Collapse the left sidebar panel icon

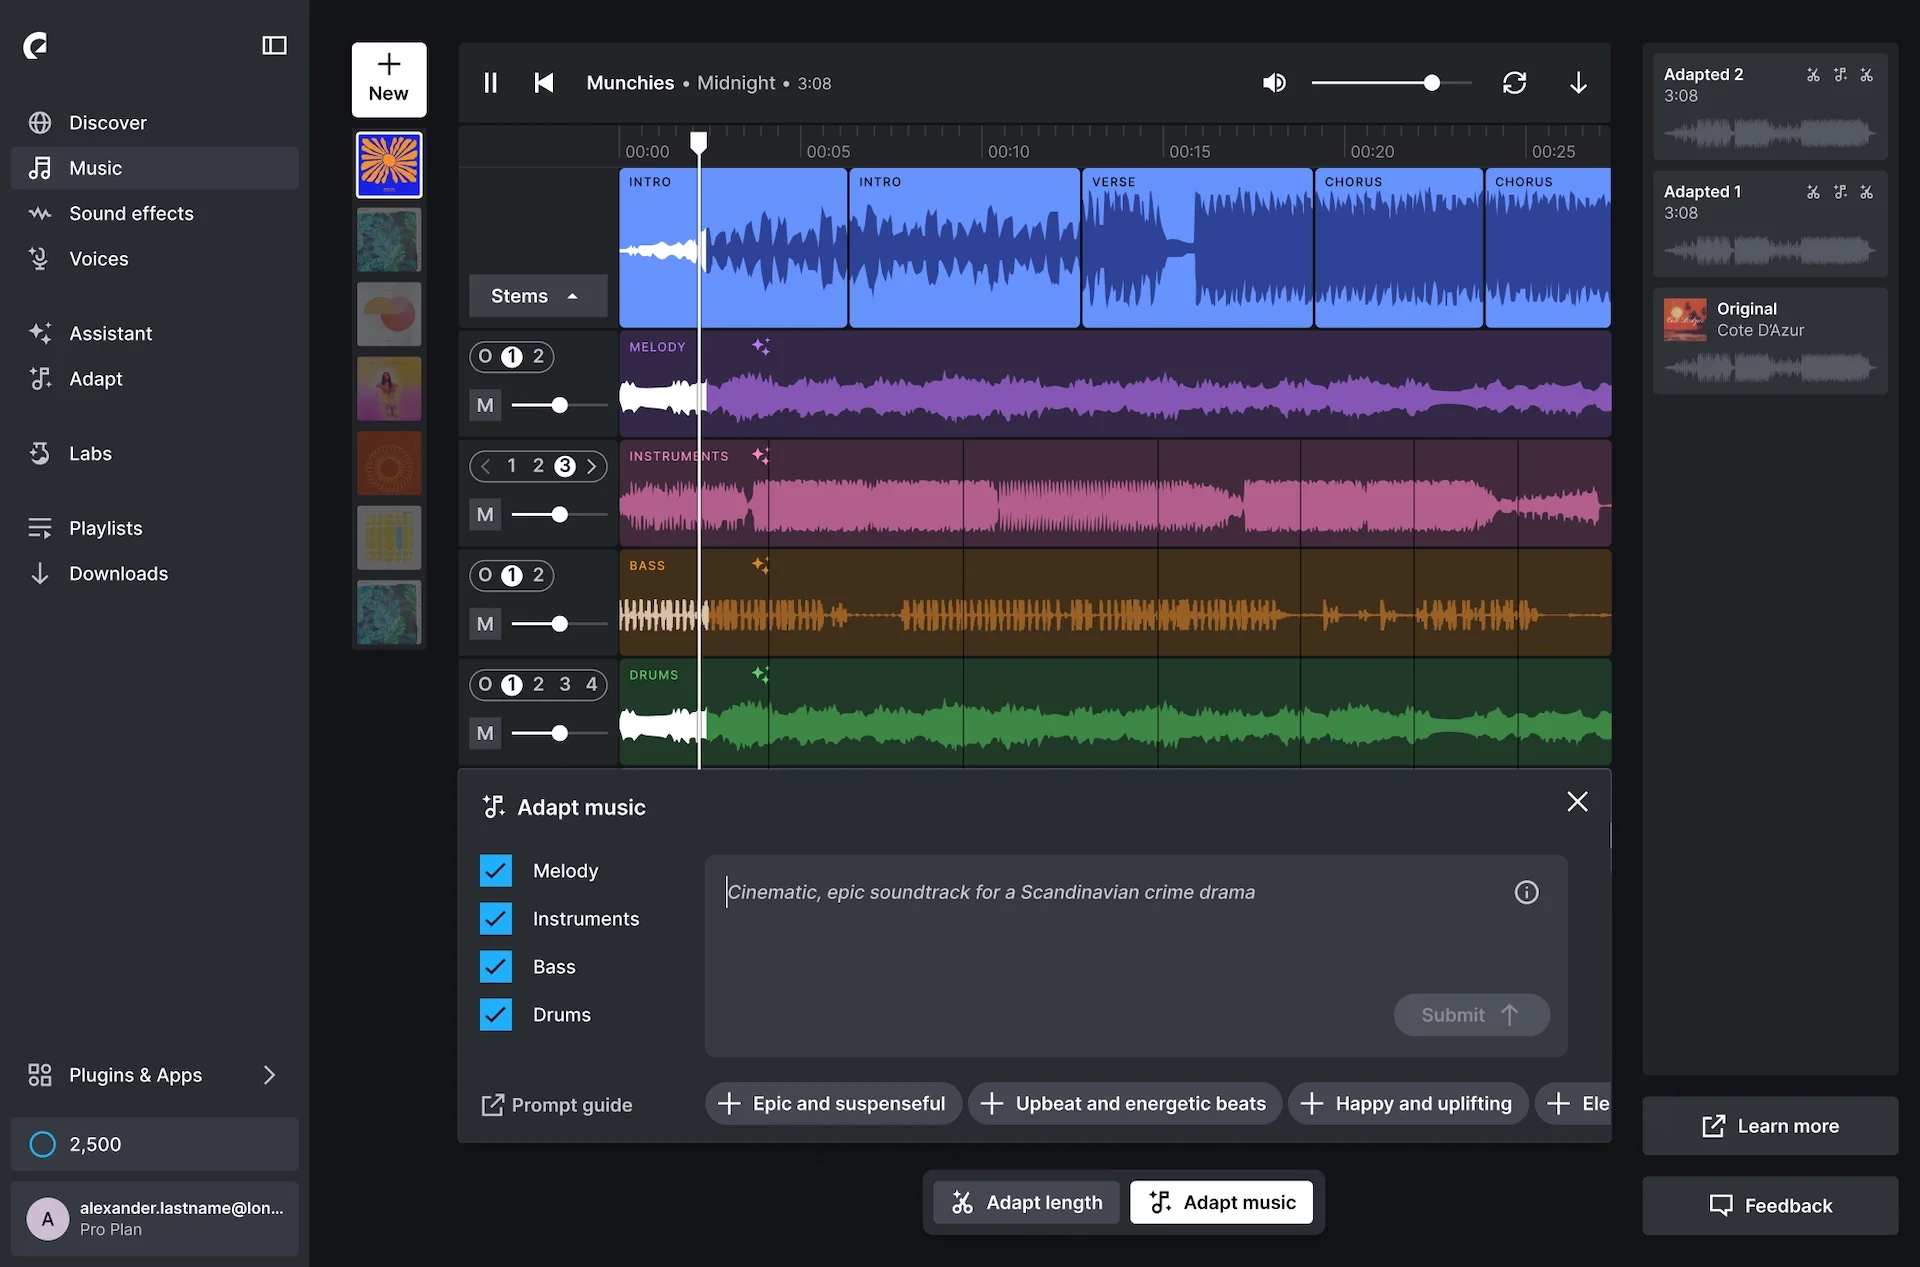pyautogui.click(x=274, y=46)
